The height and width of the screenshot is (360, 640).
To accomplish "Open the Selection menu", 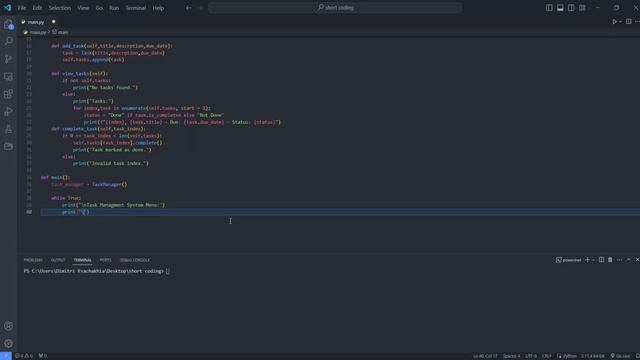I will tap(60, 8).
